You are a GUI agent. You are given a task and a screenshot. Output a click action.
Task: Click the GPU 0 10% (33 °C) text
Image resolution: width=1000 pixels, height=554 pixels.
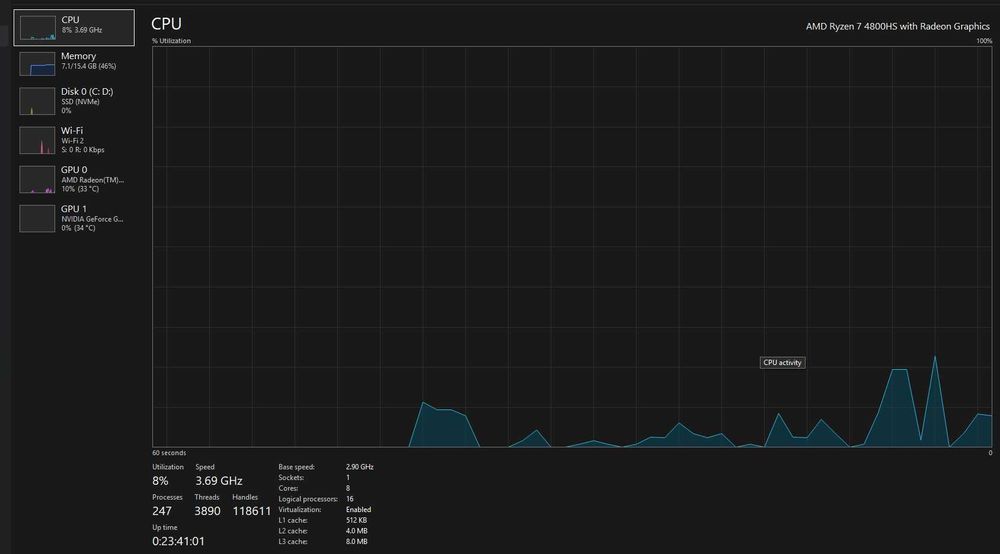tap(80, 189)
